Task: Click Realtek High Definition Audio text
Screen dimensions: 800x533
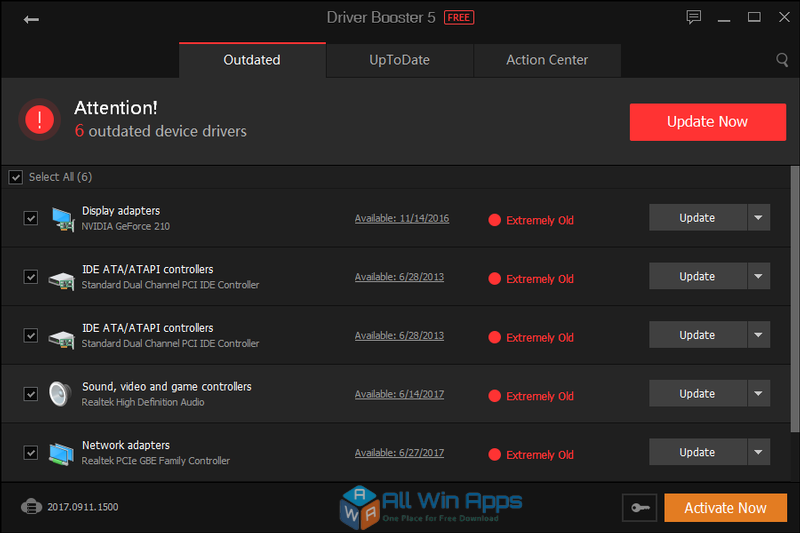Action: click(x=143, y=402)
